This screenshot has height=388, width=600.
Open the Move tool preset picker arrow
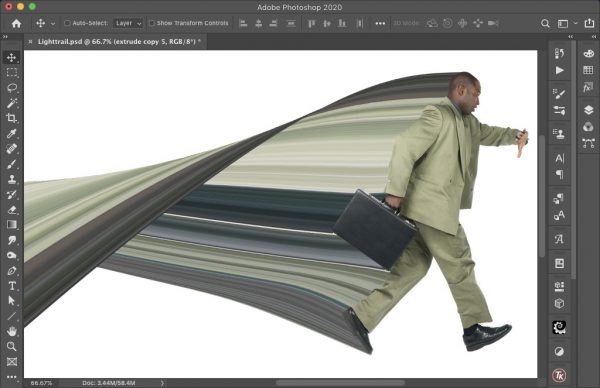(x=53, y=24)
